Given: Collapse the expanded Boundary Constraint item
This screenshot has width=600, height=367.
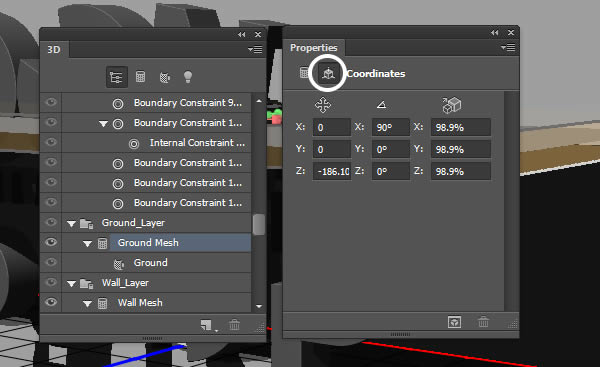Looking at the screenshot, I should pyautogui.click(x=103, y=124).
